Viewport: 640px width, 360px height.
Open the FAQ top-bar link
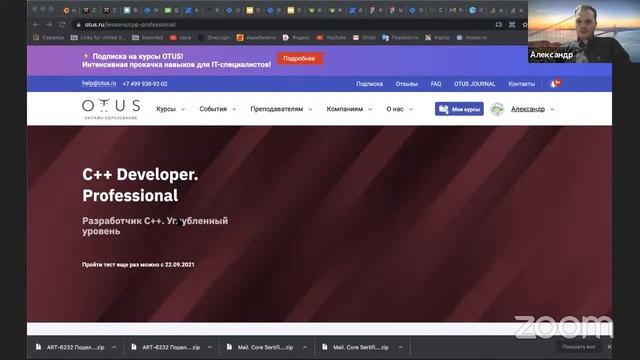(x=436, y=84)
